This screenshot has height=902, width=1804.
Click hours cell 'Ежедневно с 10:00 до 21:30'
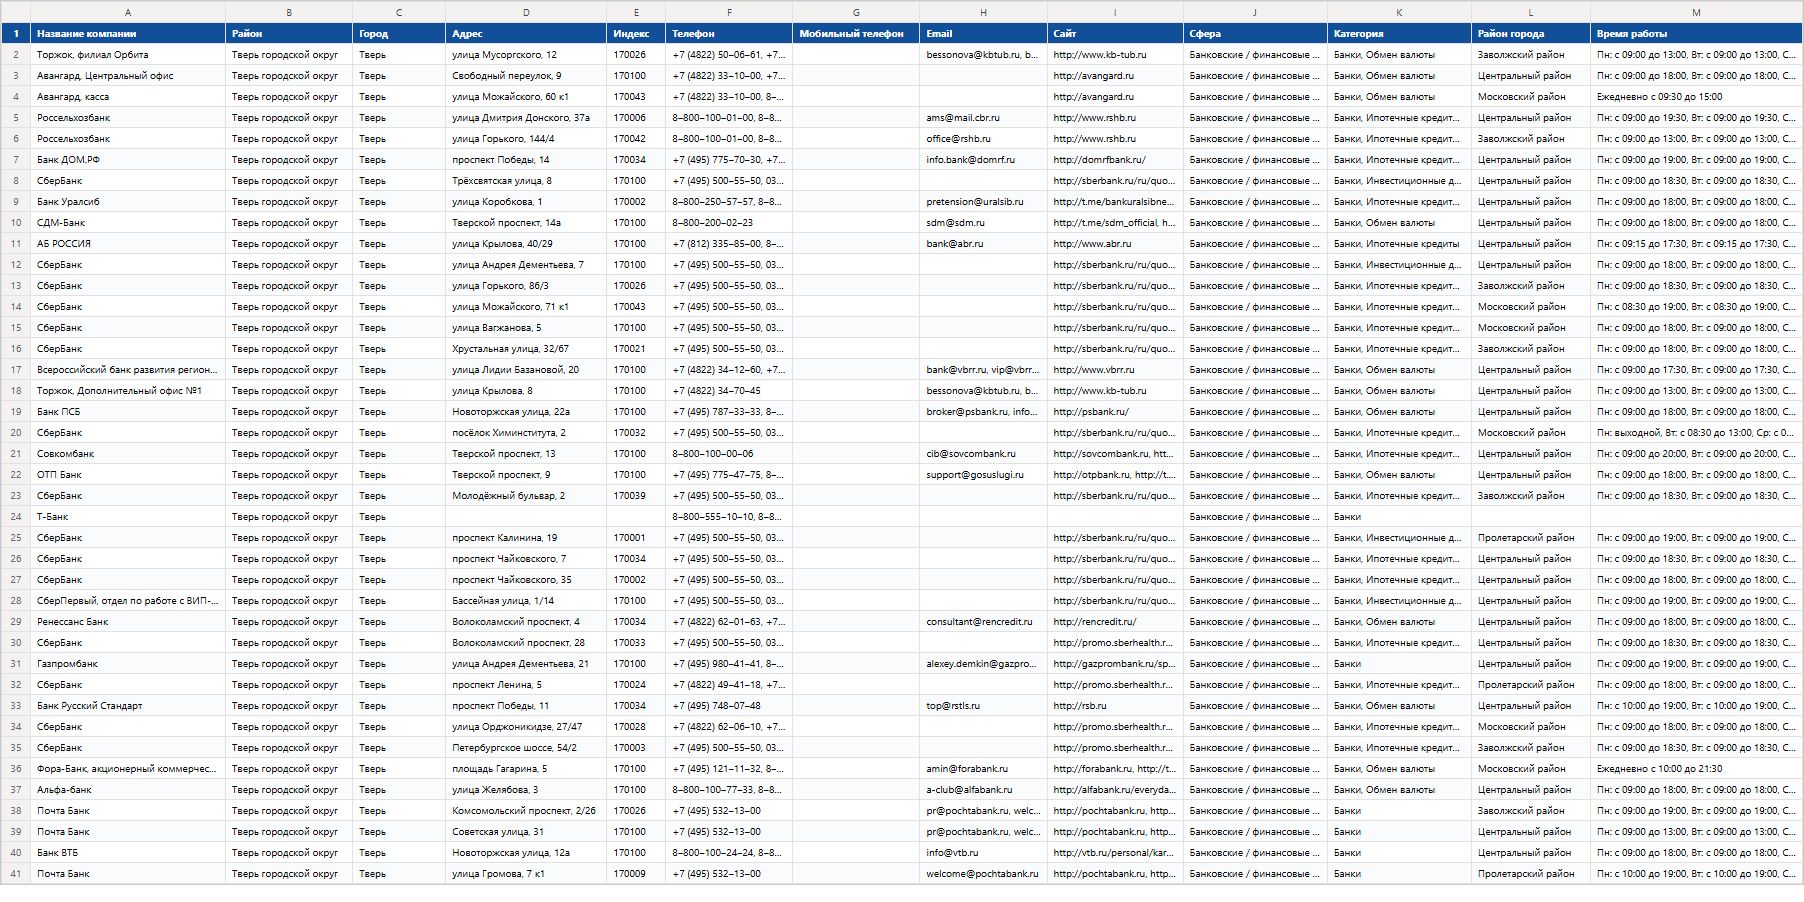pos(1696,769)
